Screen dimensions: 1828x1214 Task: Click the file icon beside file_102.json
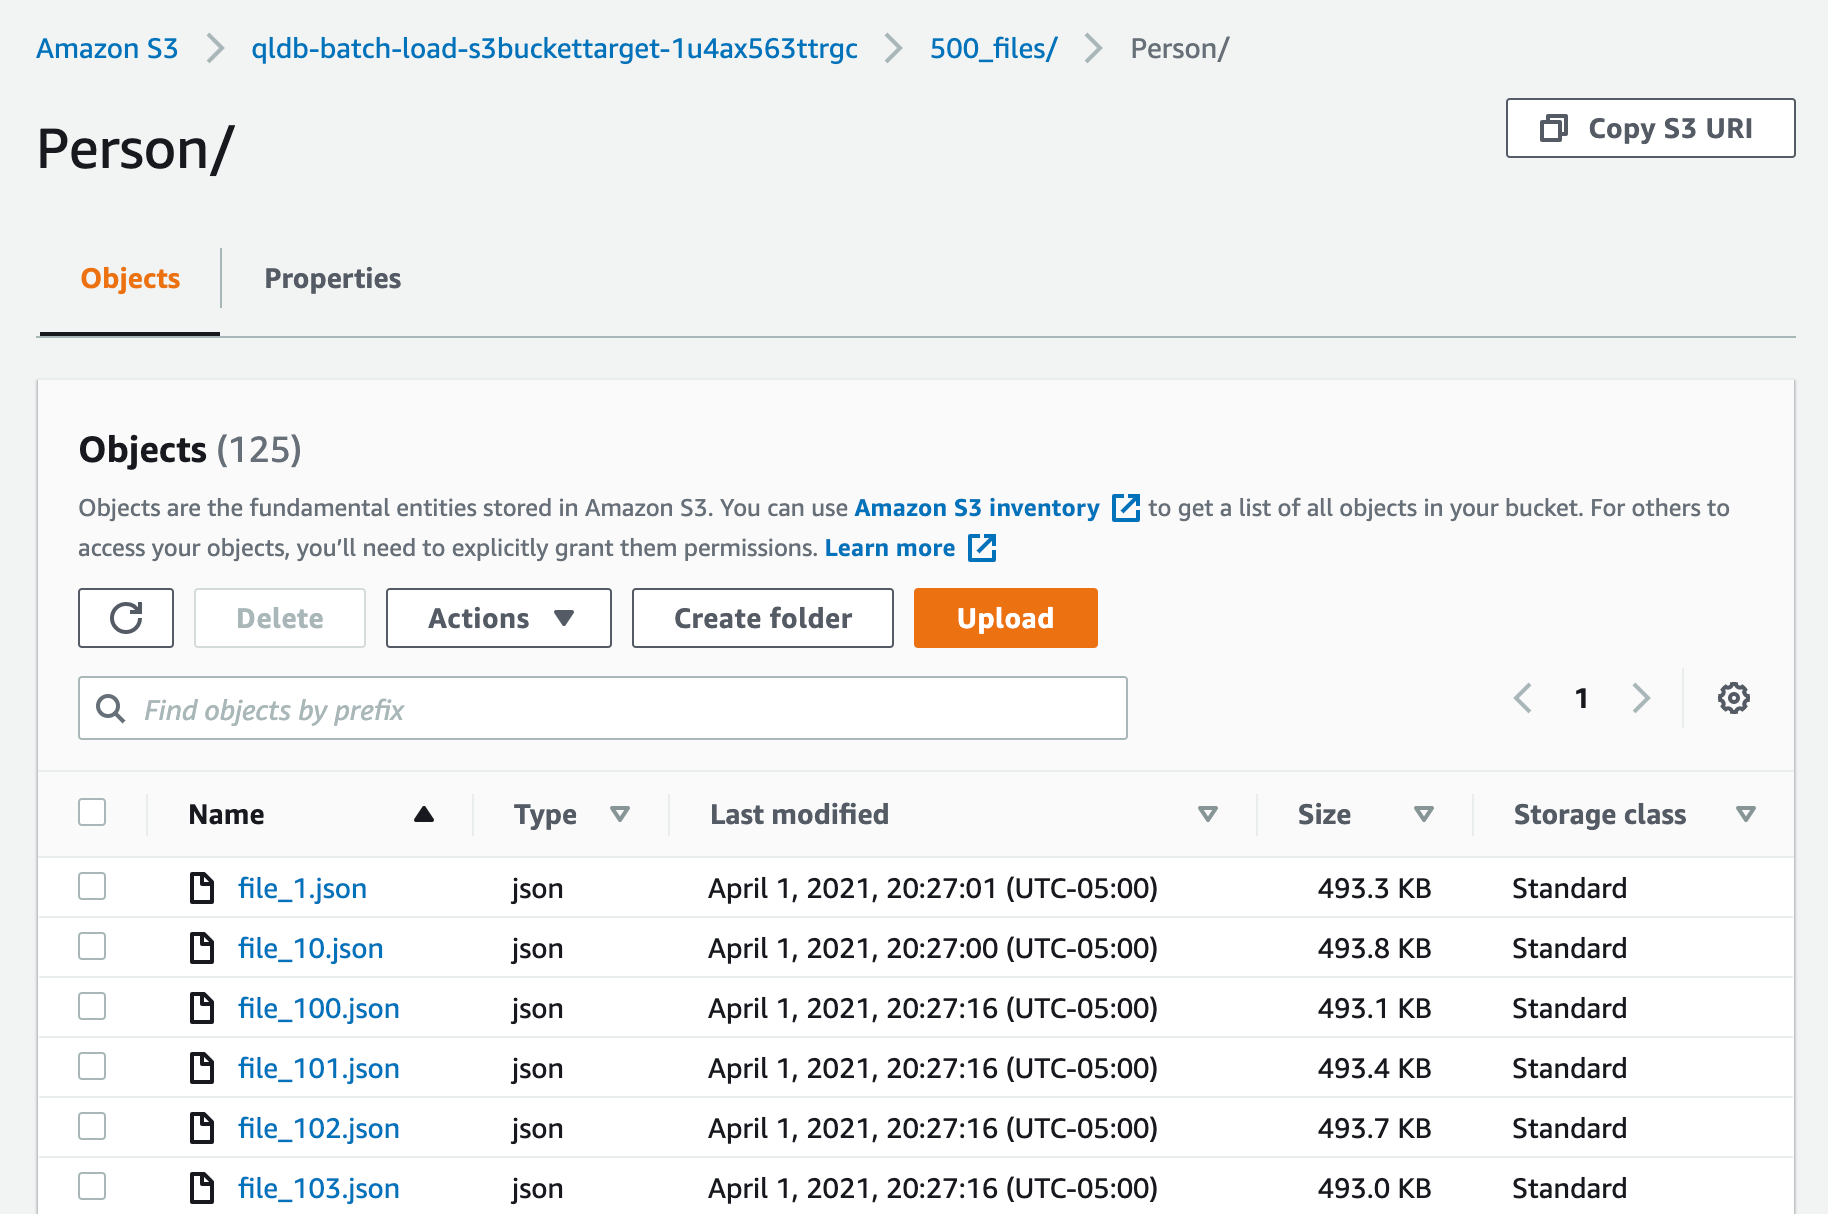202,1128
